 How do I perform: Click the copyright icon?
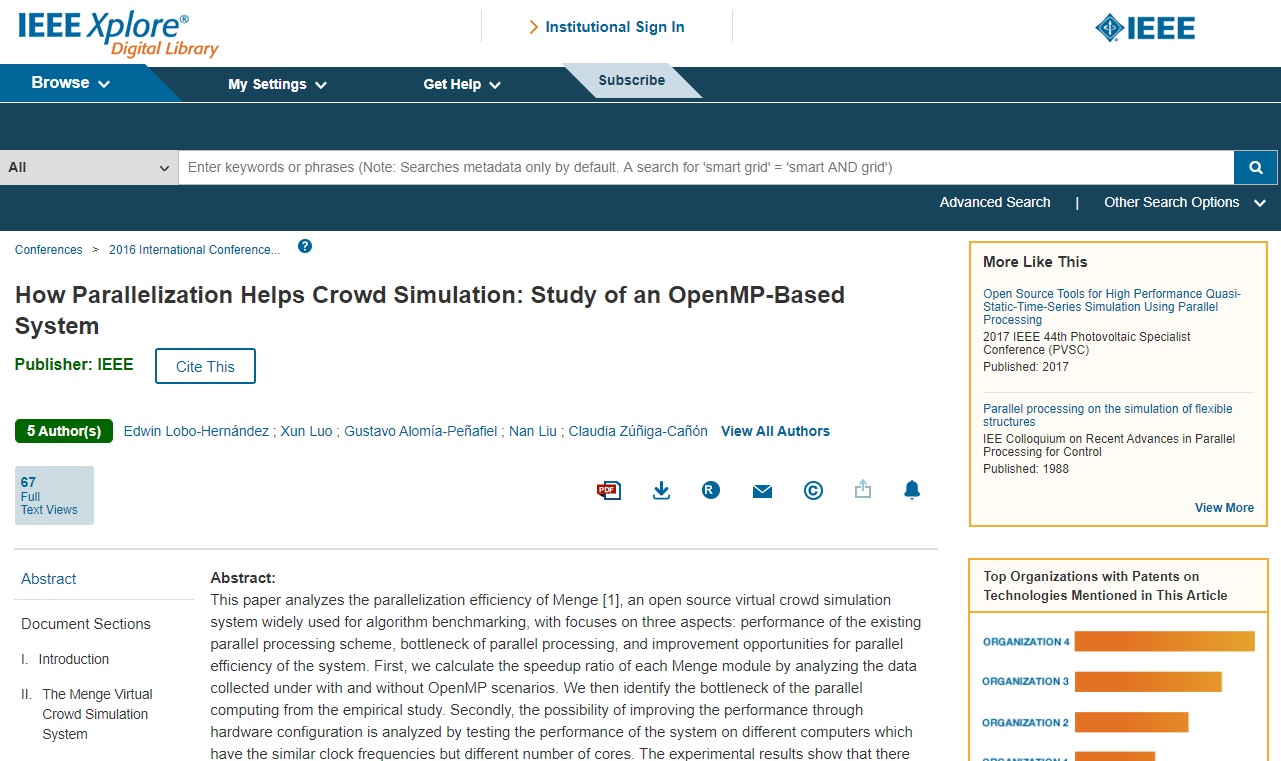pyautogui.click(x=813, y=490)
